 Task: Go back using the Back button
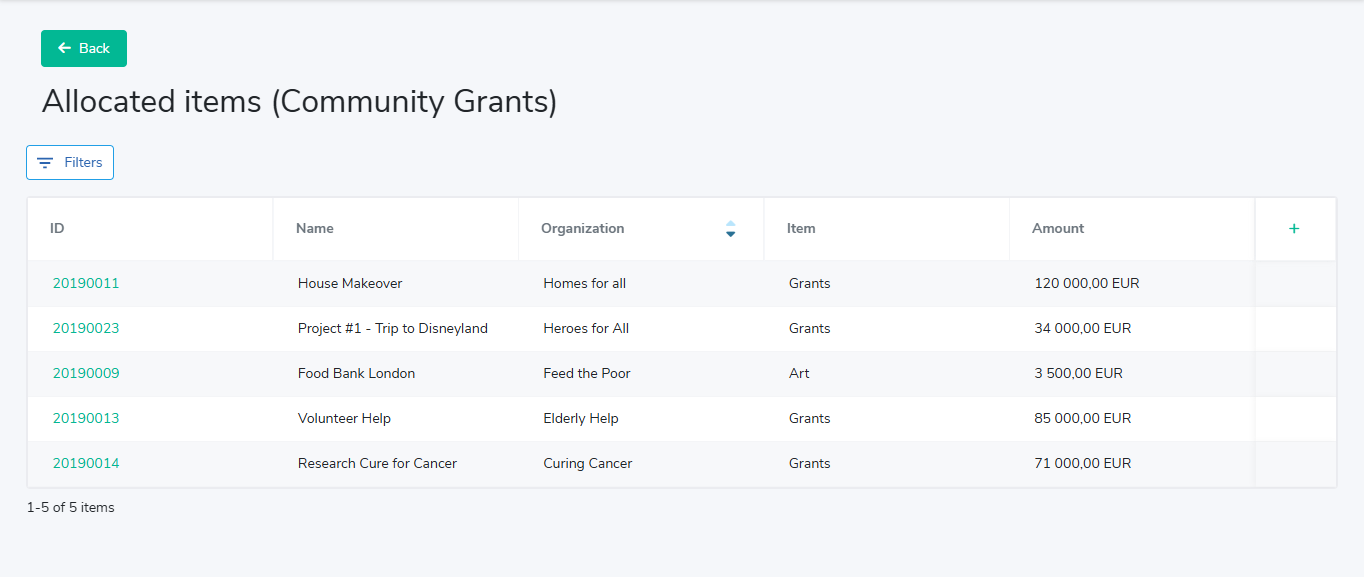tap(84, 48)
